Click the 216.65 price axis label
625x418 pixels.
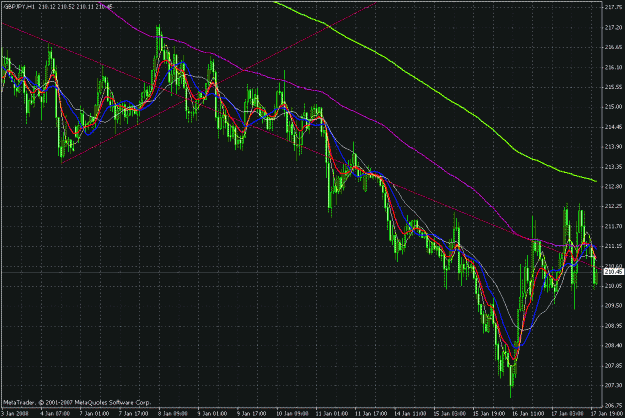click(613, 47)
